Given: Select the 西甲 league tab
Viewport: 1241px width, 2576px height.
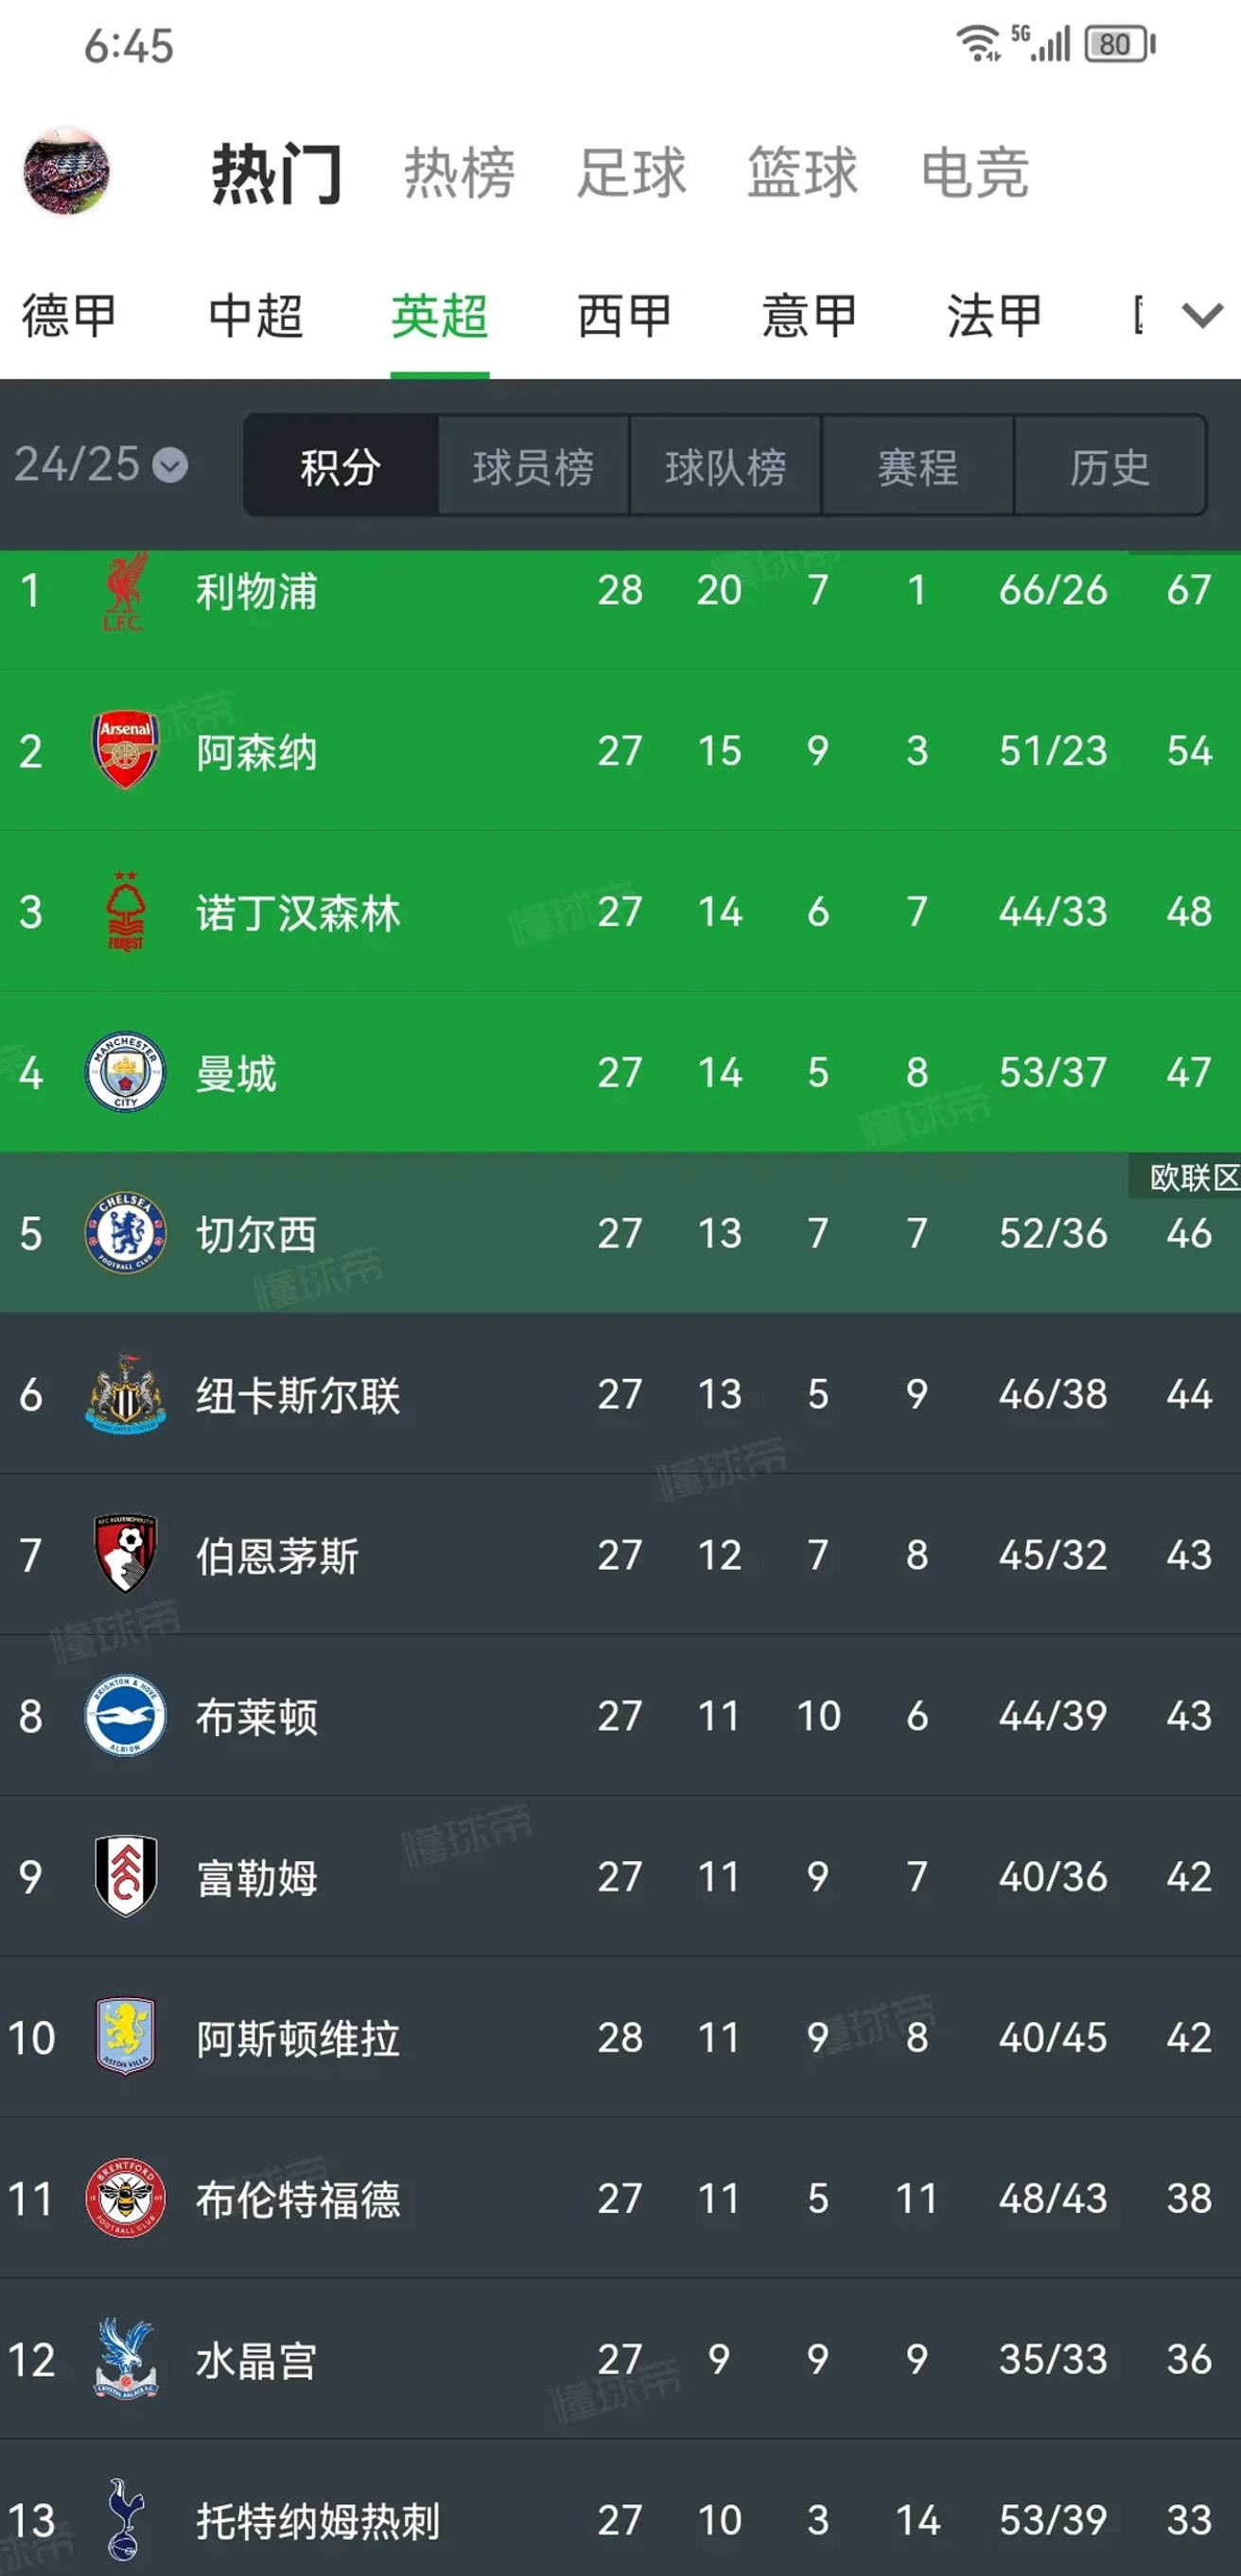Looking at the screenshot, I should point(624,317).
